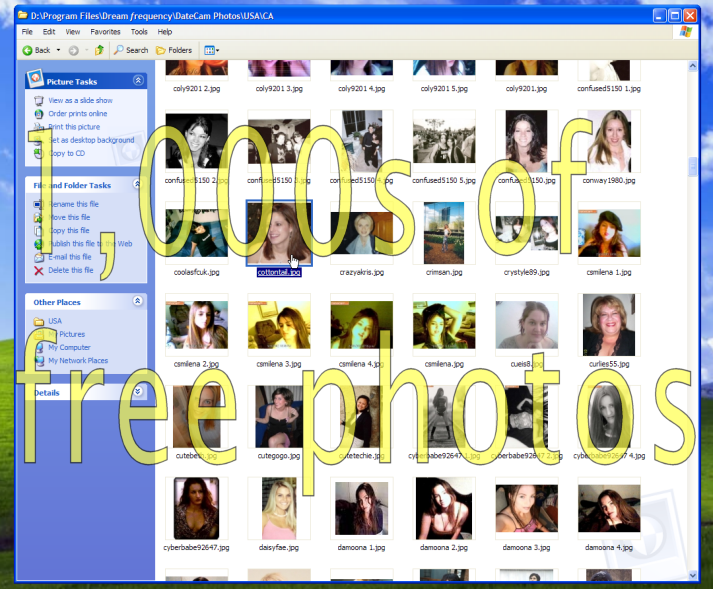The image size is (713, 589).
Task: Select the crystyle89.jpg thumbnail
Action: pos(527,233)
